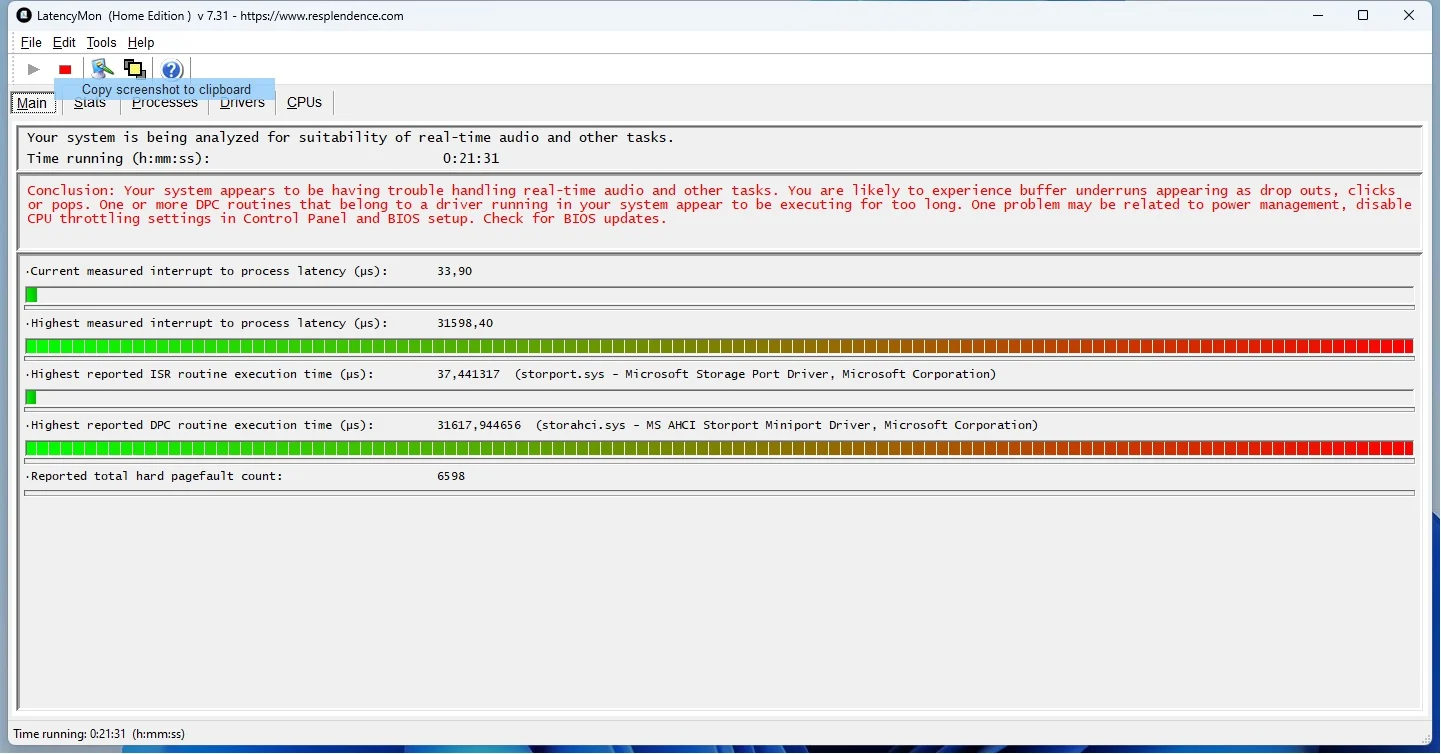Open the Tools menu
The height and width of the screenshot is (754, 1441).
click(x=101, y=42)
